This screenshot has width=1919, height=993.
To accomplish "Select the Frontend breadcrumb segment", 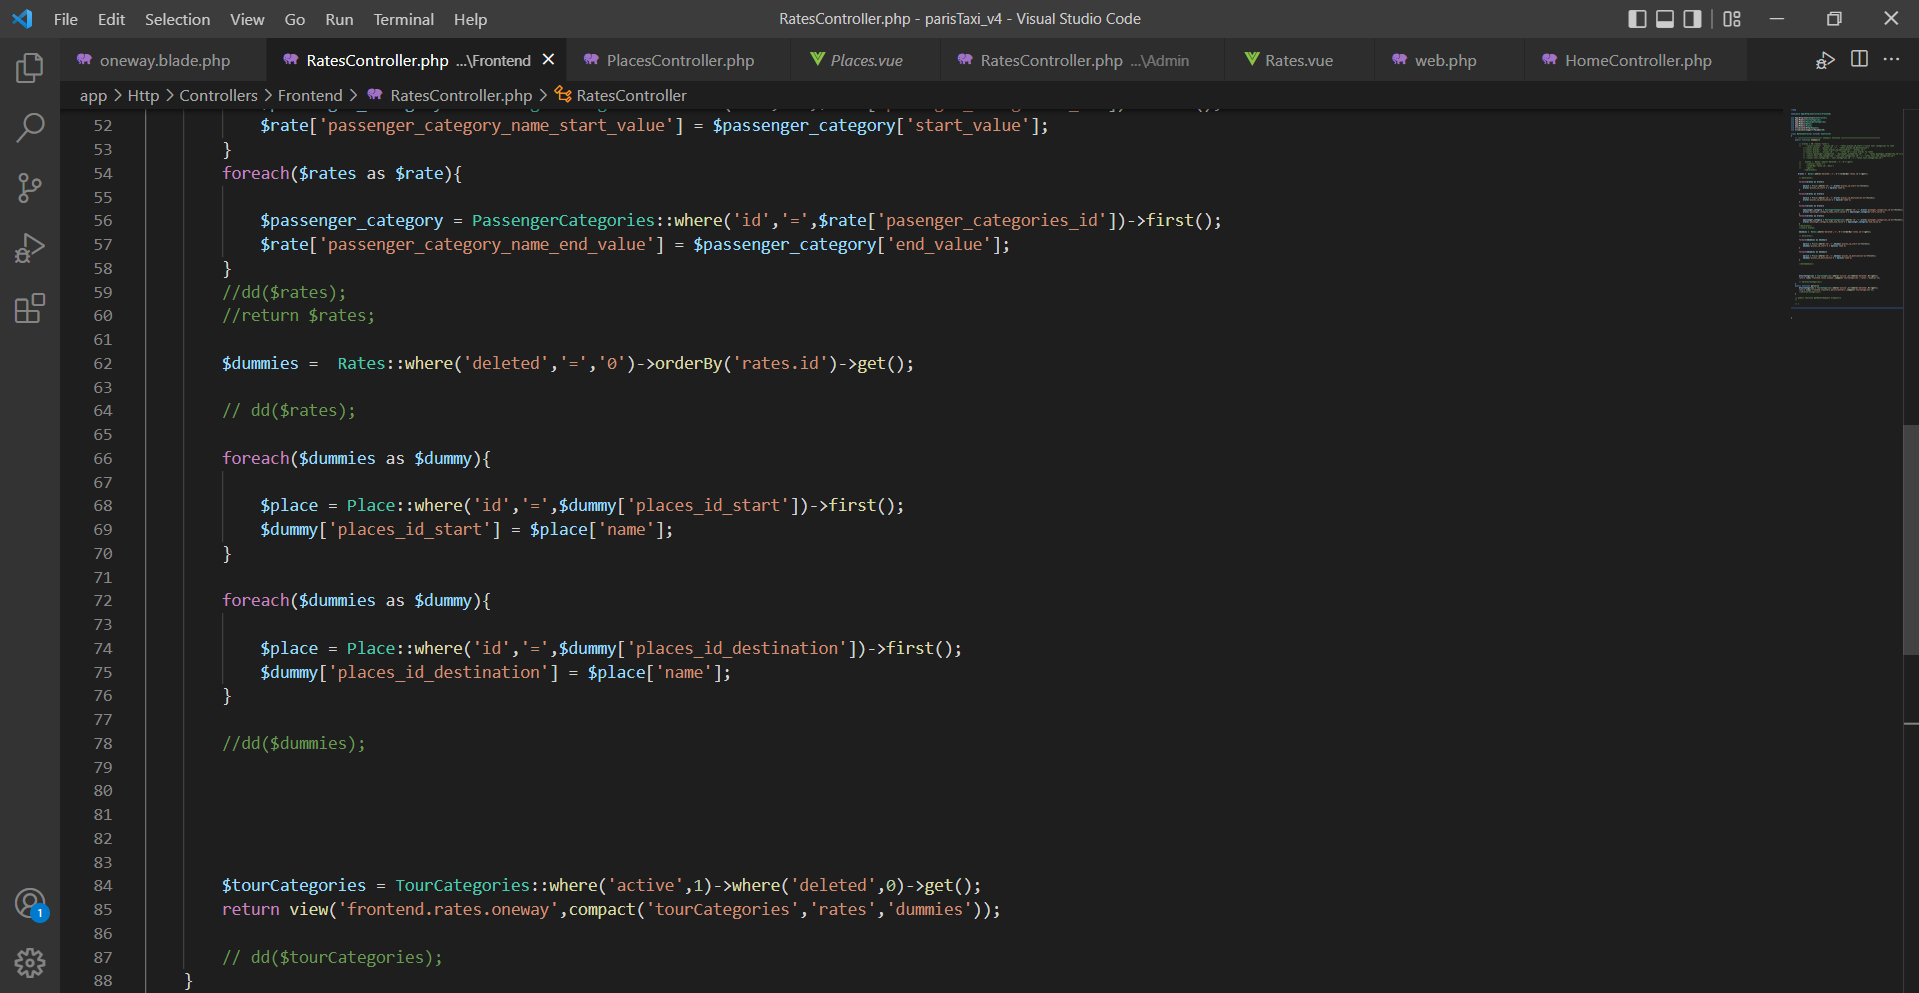I will click(310, 96).
